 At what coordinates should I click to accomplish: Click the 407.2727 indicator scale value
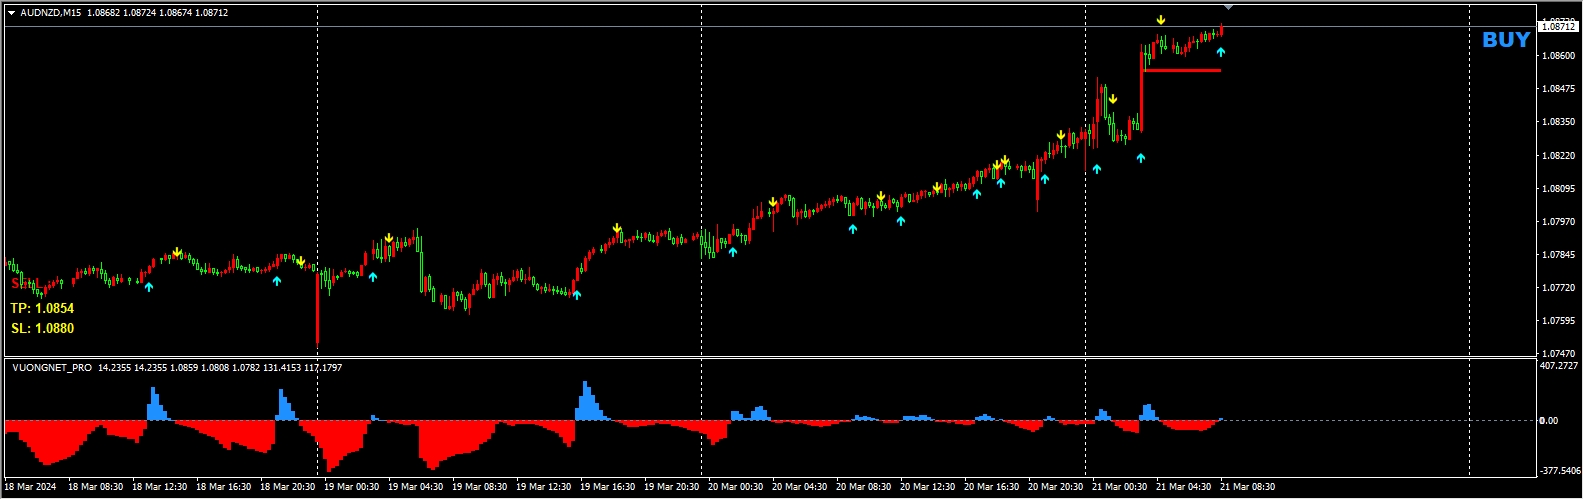pyautogui.click(x=1560, y=366)
